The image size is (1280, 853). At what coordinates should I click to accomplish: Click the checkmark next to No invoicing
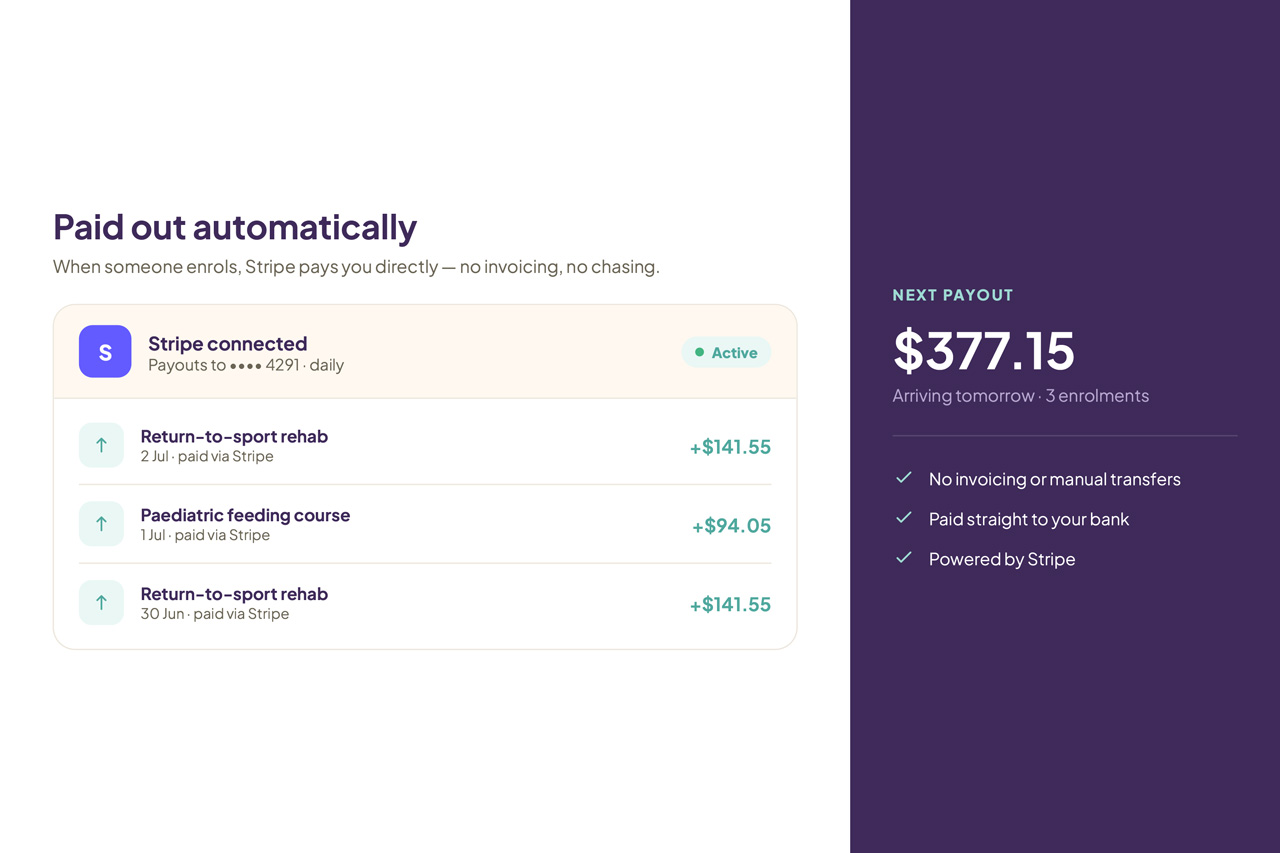904,478
